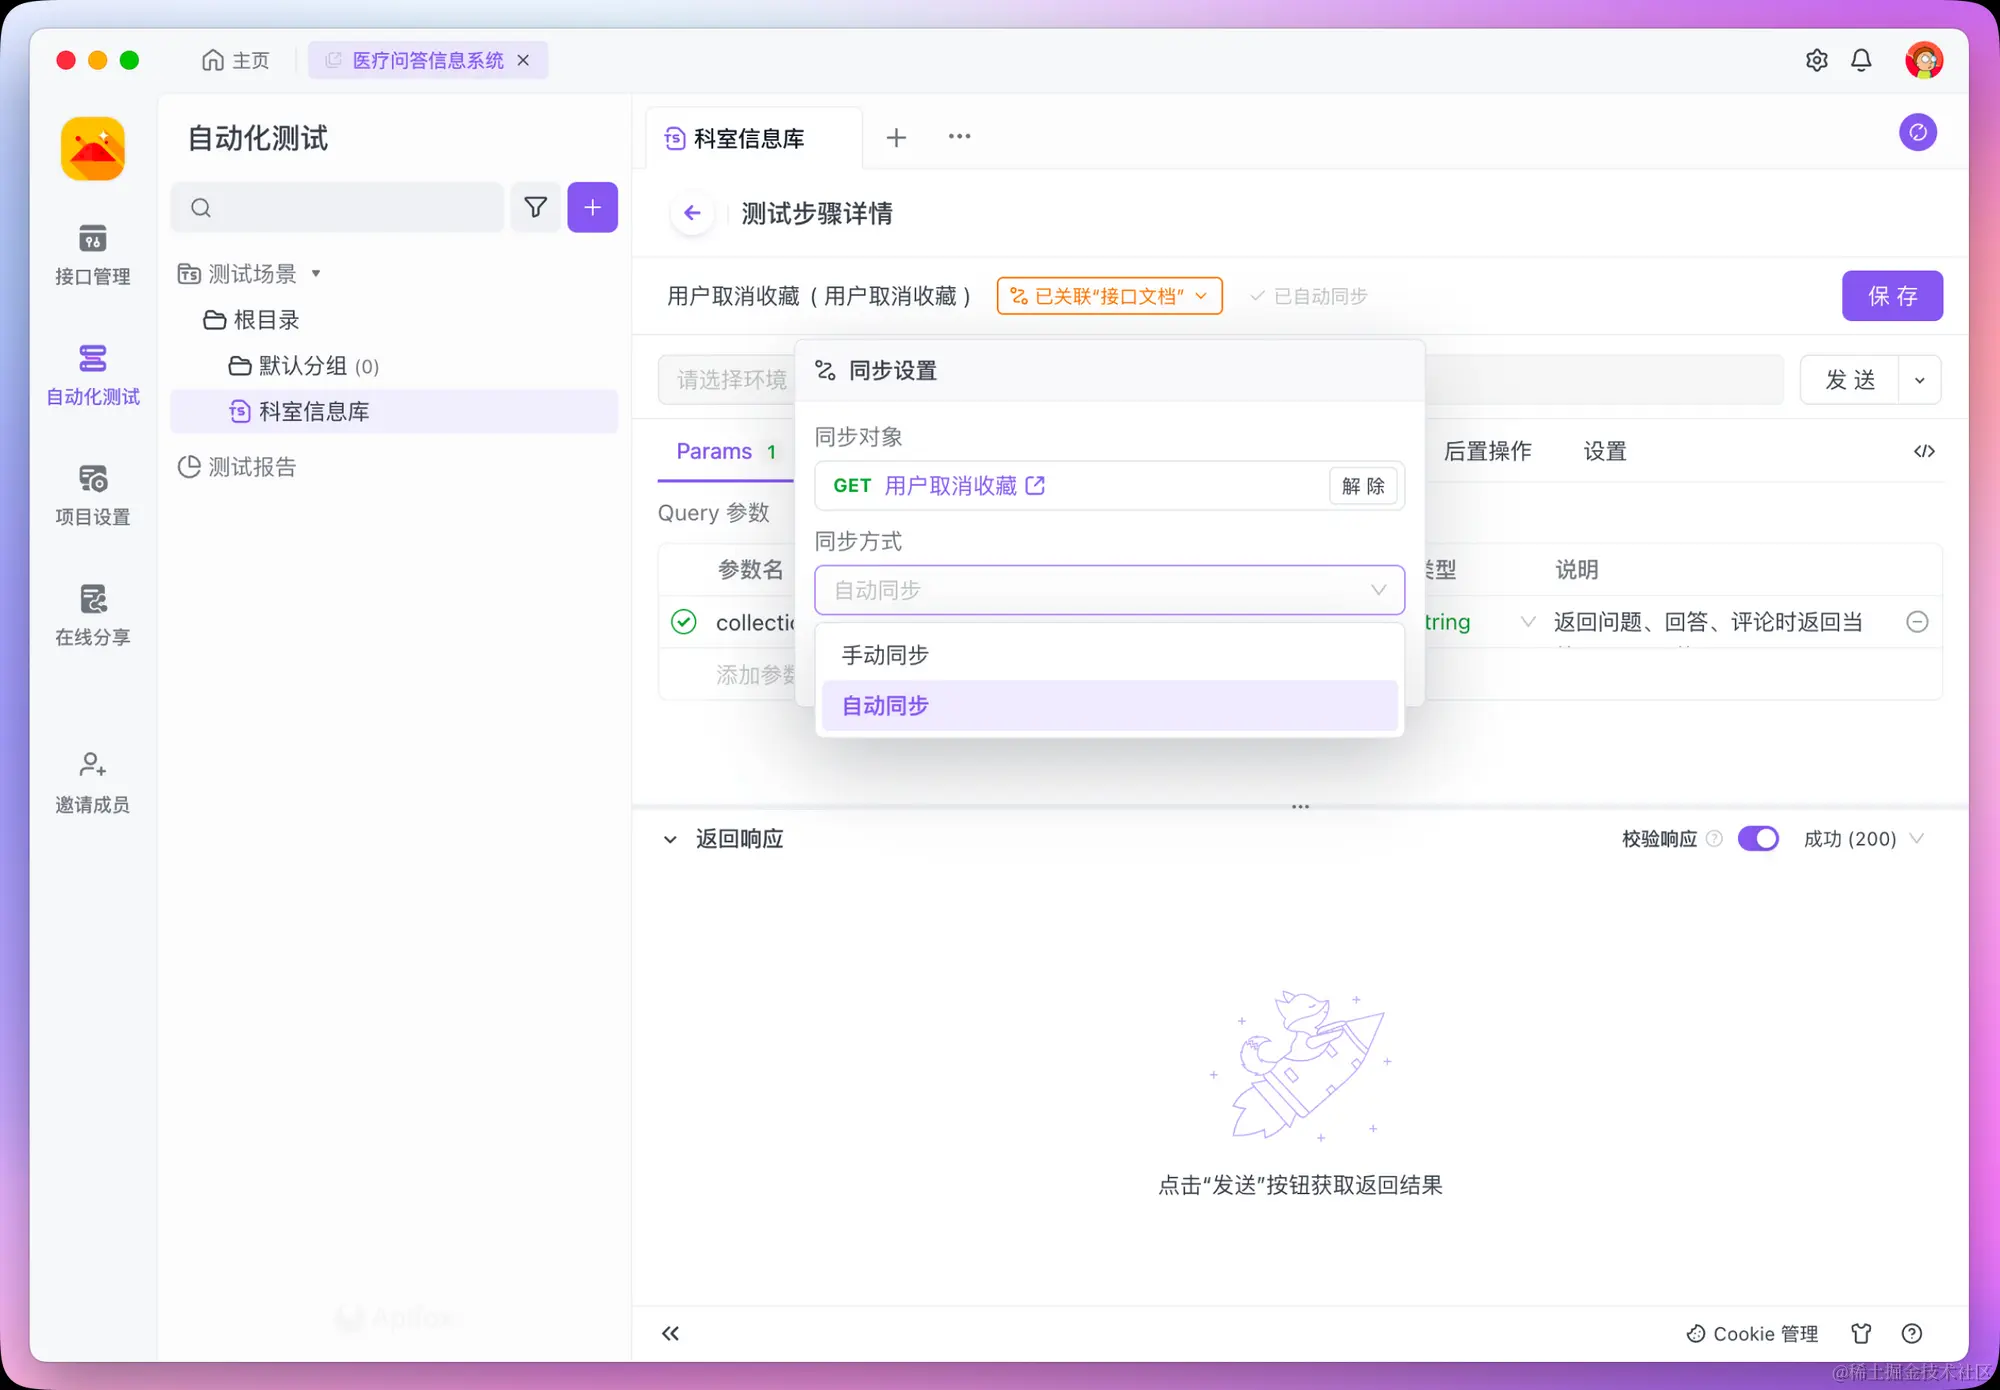The image size is (2000, 1390).
Task: Click the purple plus button to add scenario
Action: coord(592,207)
